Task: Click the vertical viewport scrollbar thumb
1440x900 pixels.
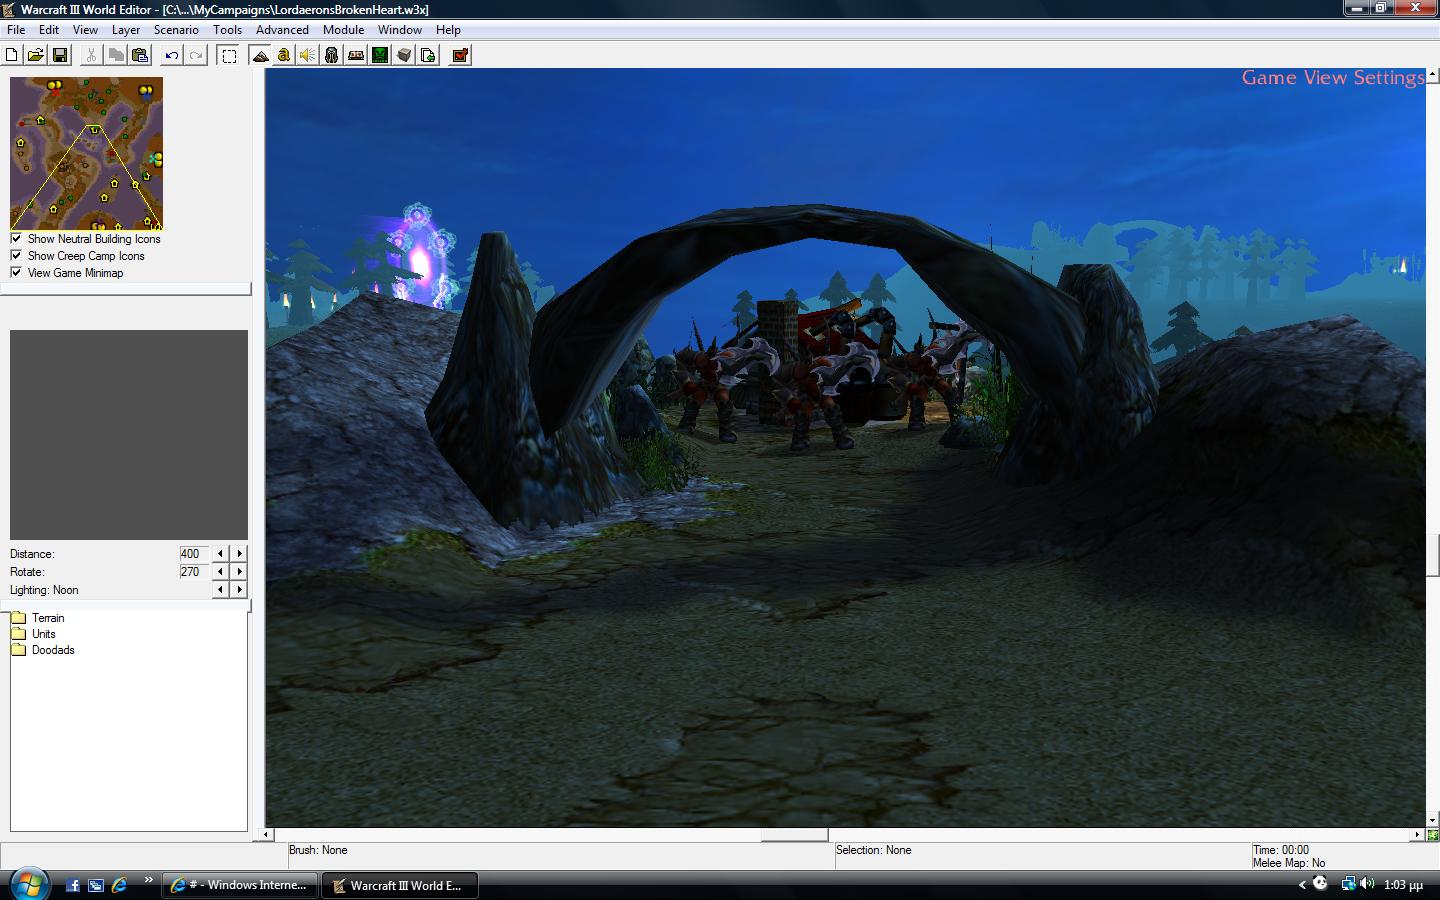Action: (1432, 555)
